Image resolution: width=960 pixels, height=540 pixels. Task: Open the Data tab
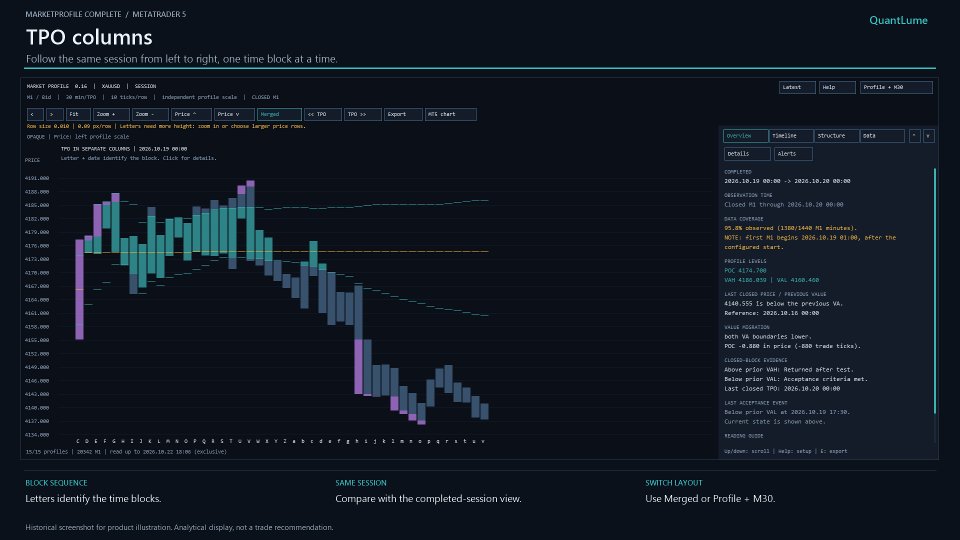point(882,136)
